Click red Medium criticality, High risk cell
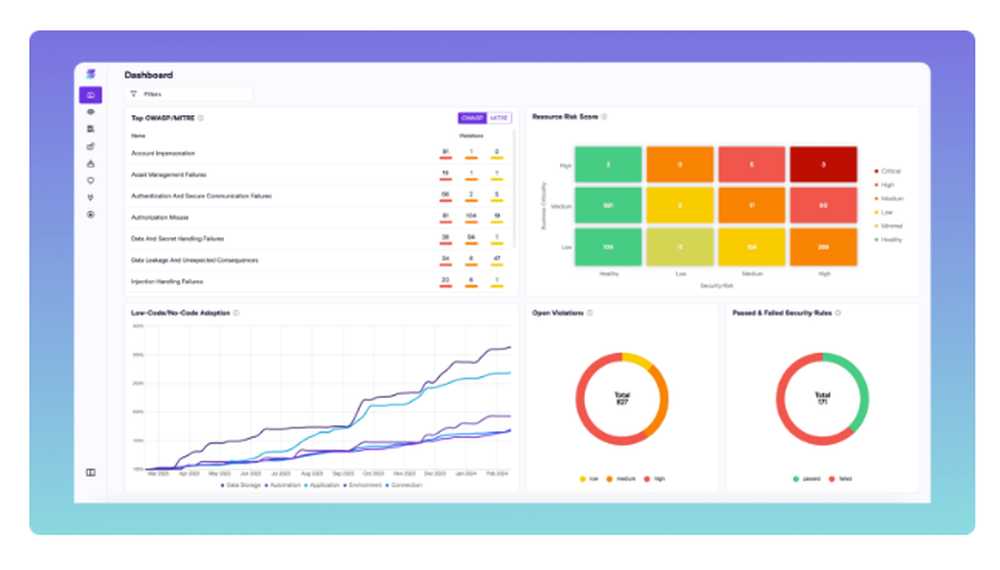 823,205
